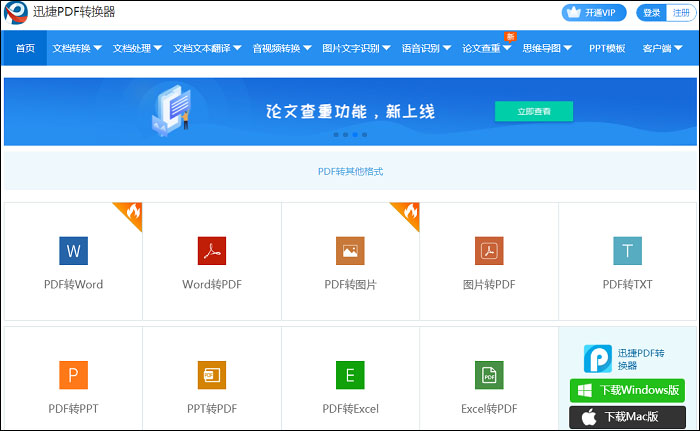This screenshot has height=431, width=700.
Task: Expand the 图片文字识别 menu
Action: click(356, 48)
